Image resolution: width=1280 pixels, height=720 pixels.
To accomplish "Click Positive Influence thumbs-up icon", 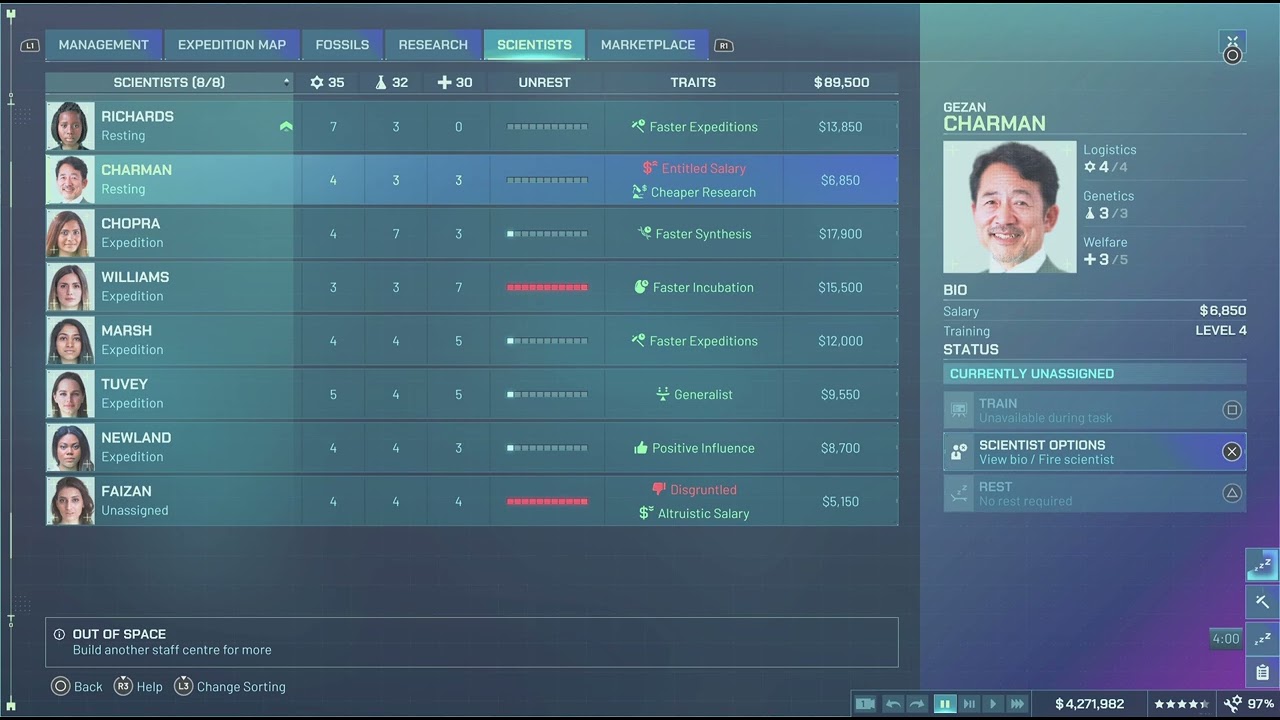I will click(641, 448).
